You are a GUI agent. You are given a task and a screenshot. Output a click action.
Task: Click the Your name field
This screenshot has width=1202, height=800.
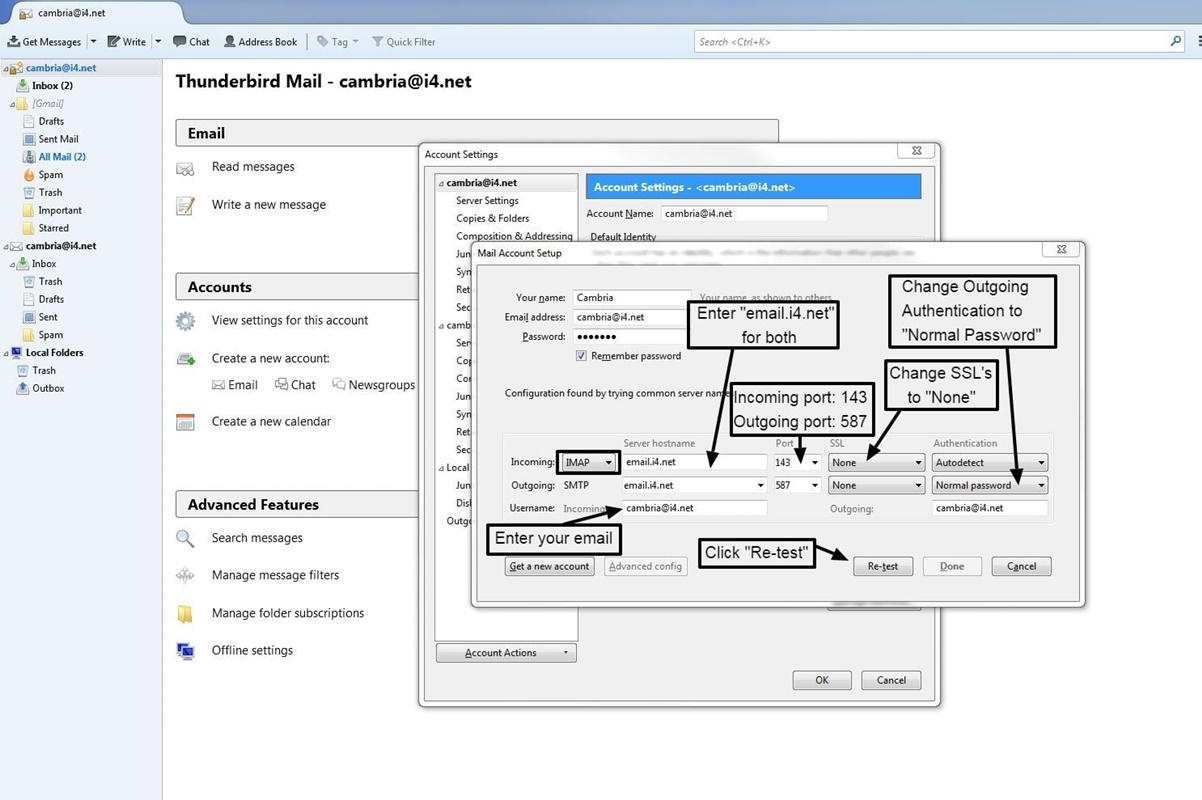pos(632,298)
